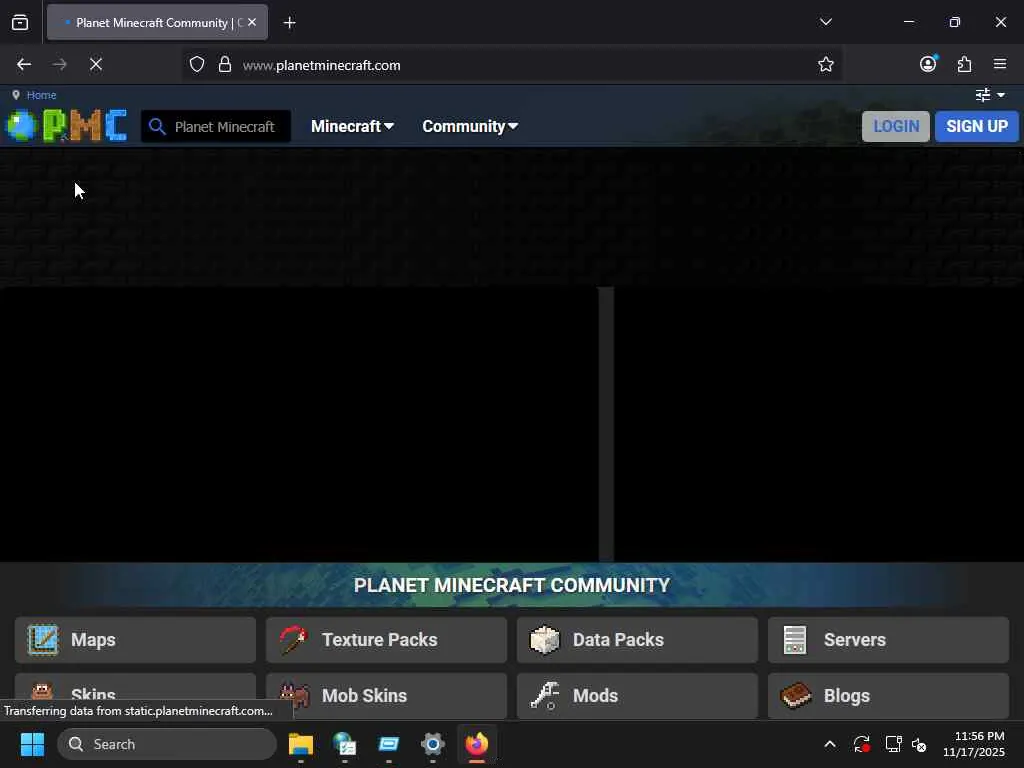Click the blue window app taskbar icon
The width and height of the screenshot is (1024, 768).
389,744
